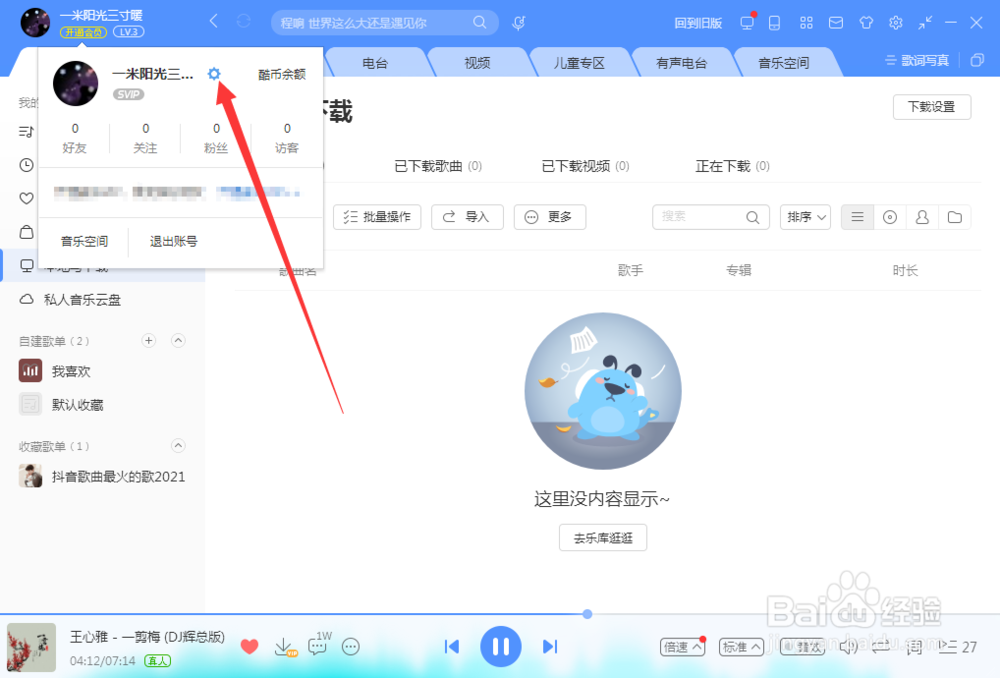1000x678 pixels.
Task: Switch to mini mode with shrink arrows
Action: pyautogui.click(x=925, y=23)
